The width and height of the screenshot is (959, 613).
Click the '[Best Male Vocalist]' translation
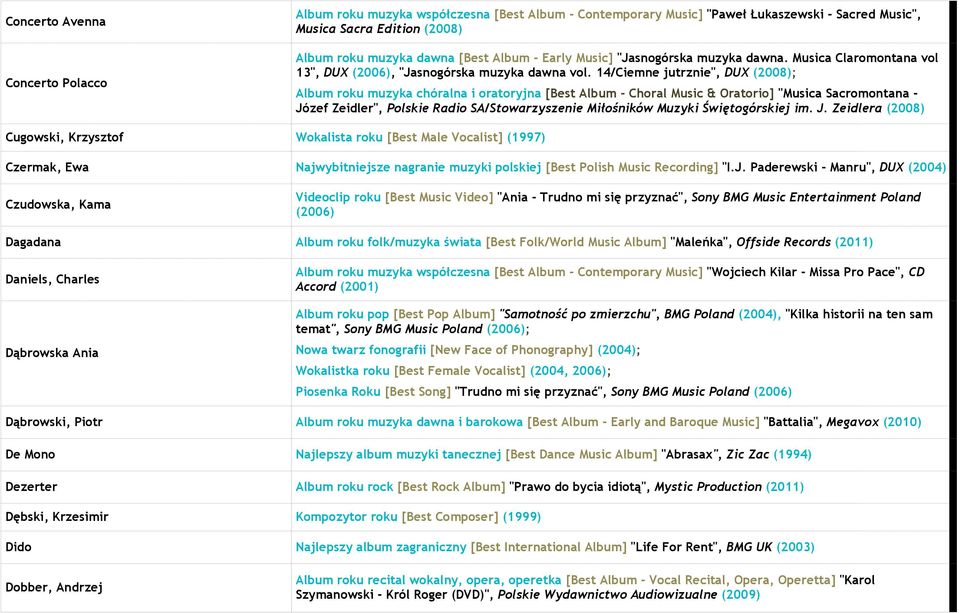[x=445, y=137]
